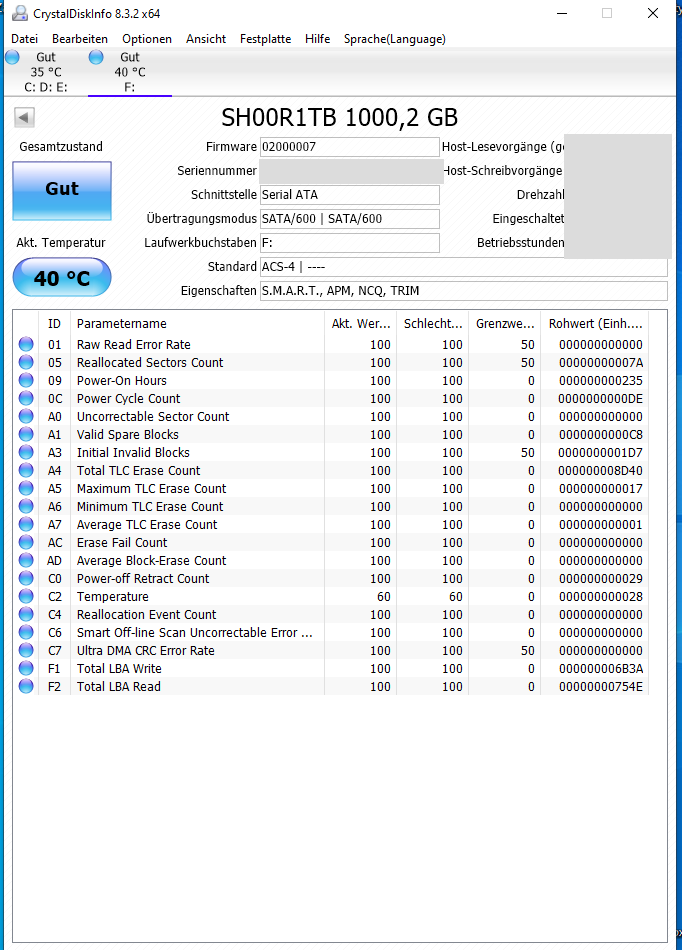Viewport: 682px width, 950px height.
Task: Click status orb in Temperature row
Action: 26,596
